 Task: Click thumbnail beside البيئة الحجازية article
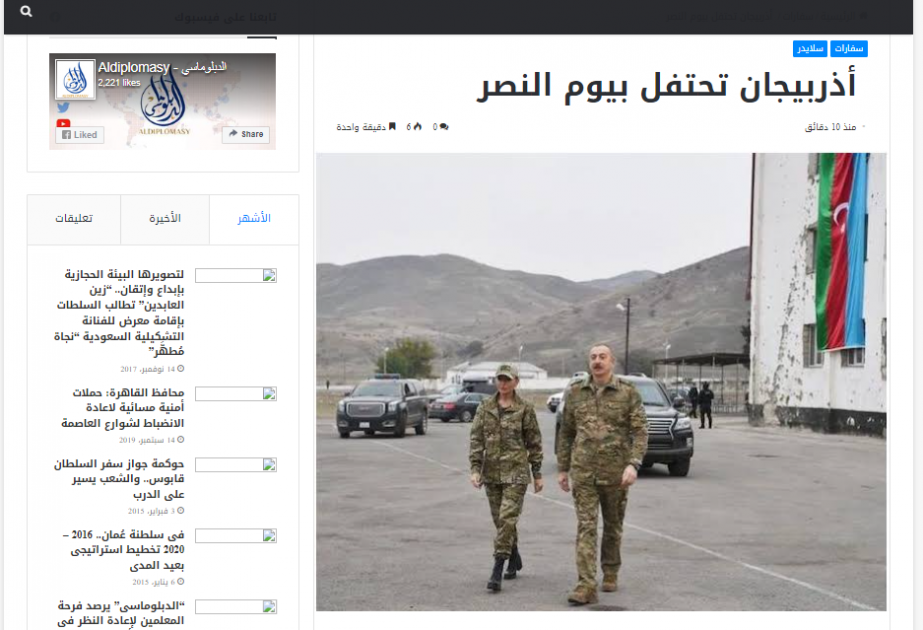(236, 276)
